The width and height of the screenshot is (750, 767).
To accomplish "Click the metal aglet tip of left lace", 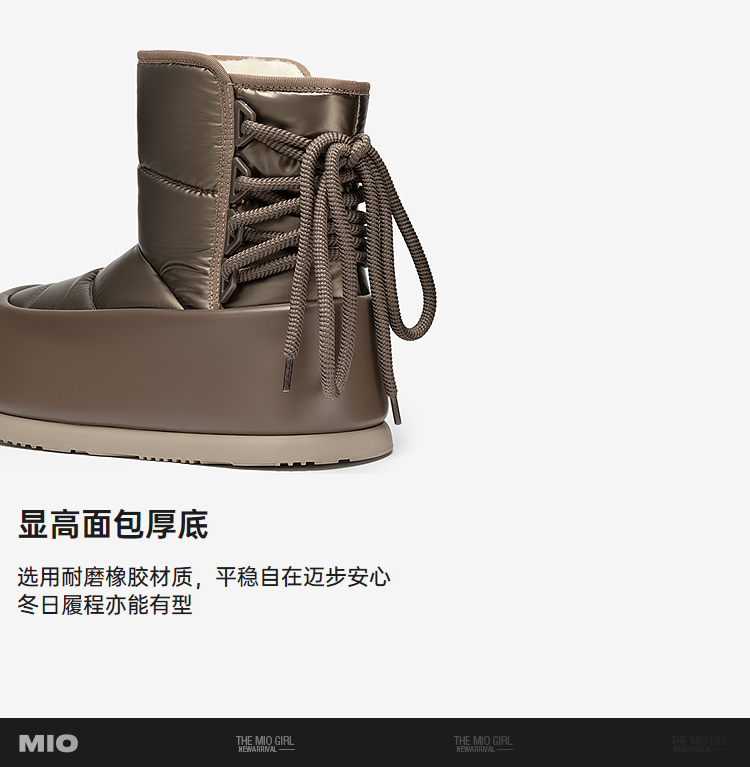I will pos(288,374).
